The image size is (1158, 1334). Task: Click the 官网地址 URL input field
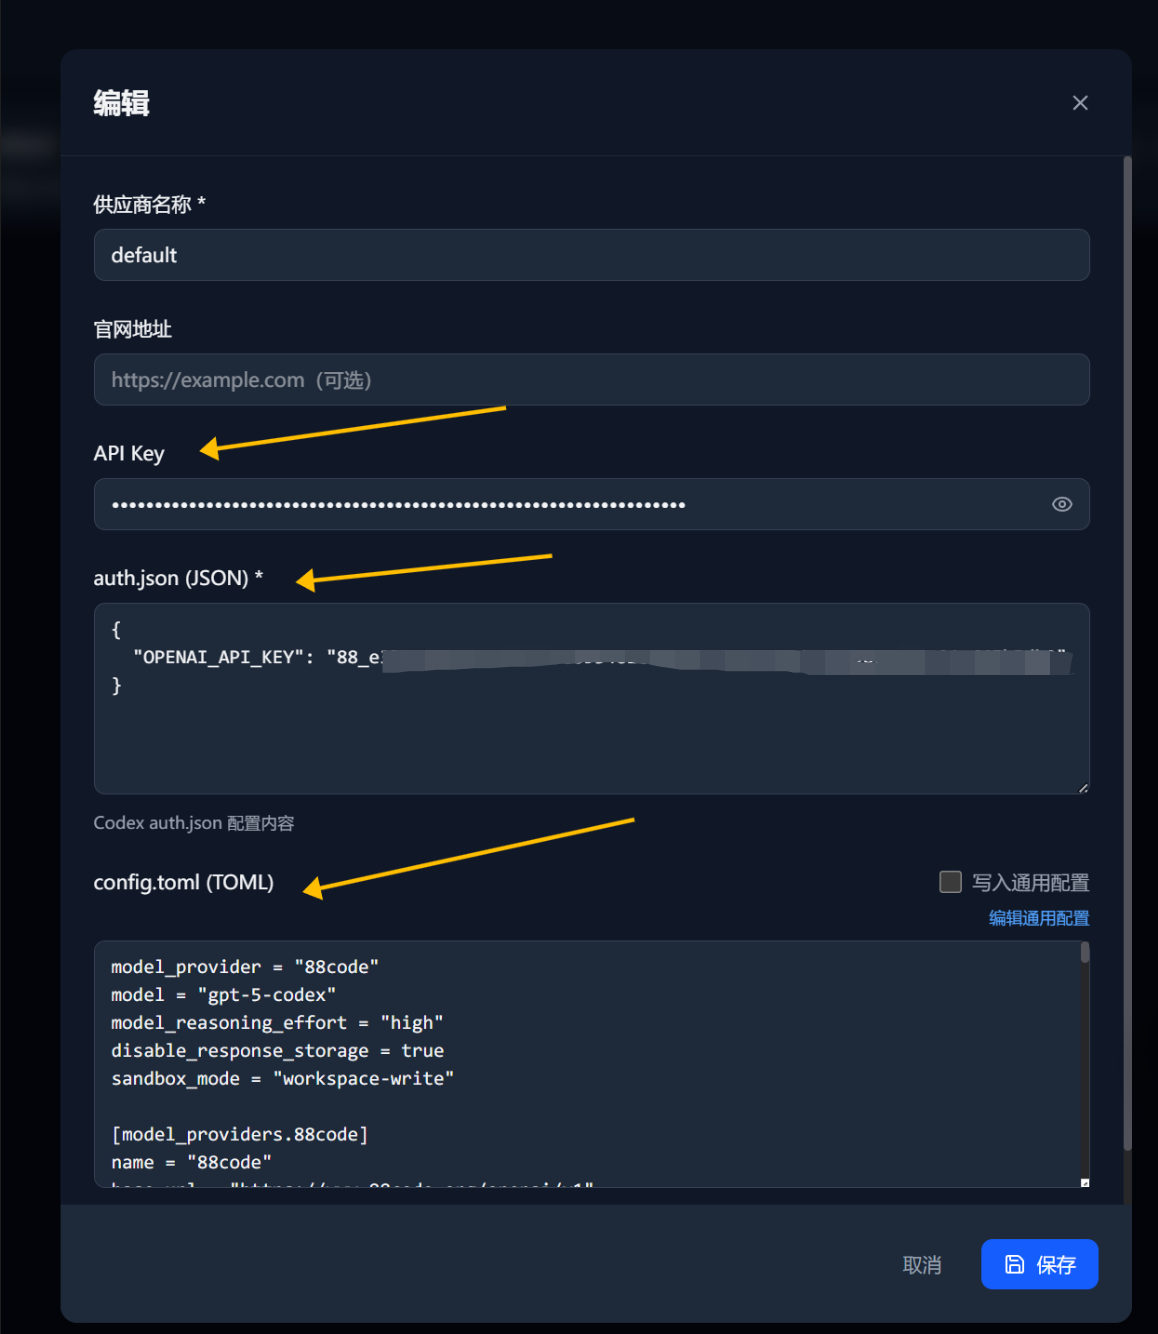tap(591, 380)
